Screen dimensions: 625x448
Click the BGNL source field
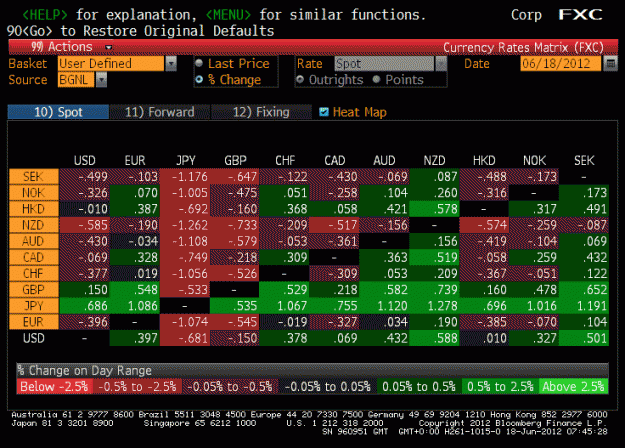click(76, 80)
